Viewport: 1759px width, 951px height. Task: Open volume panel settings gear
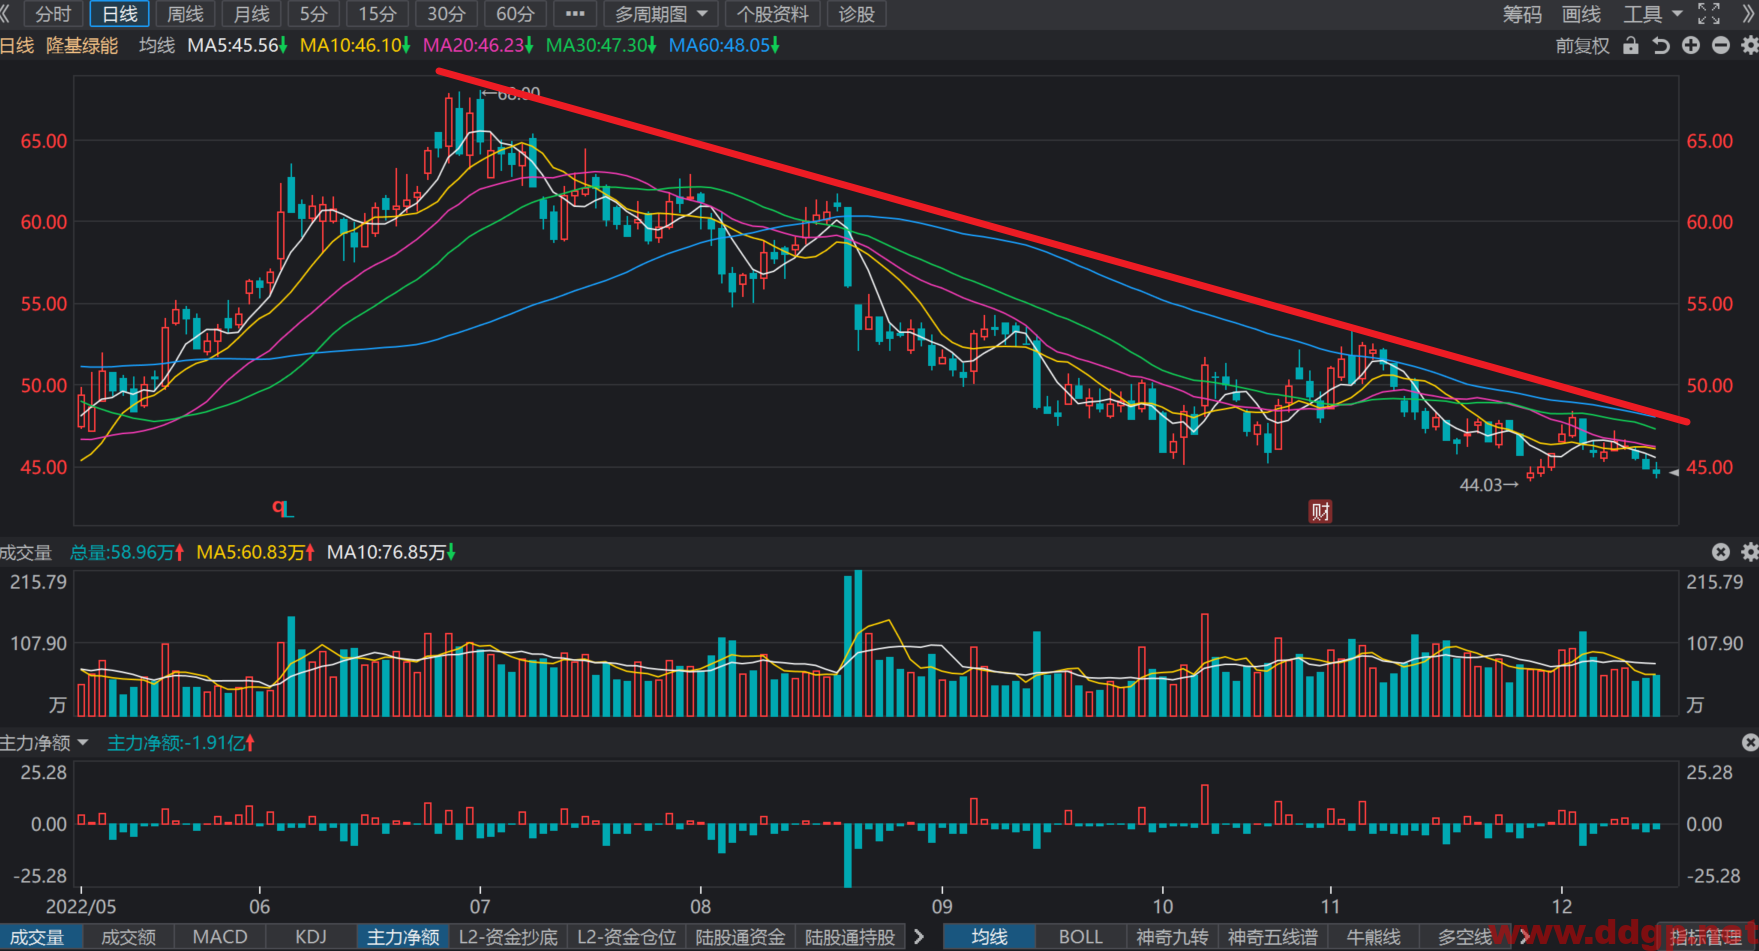click(1749, 552)
